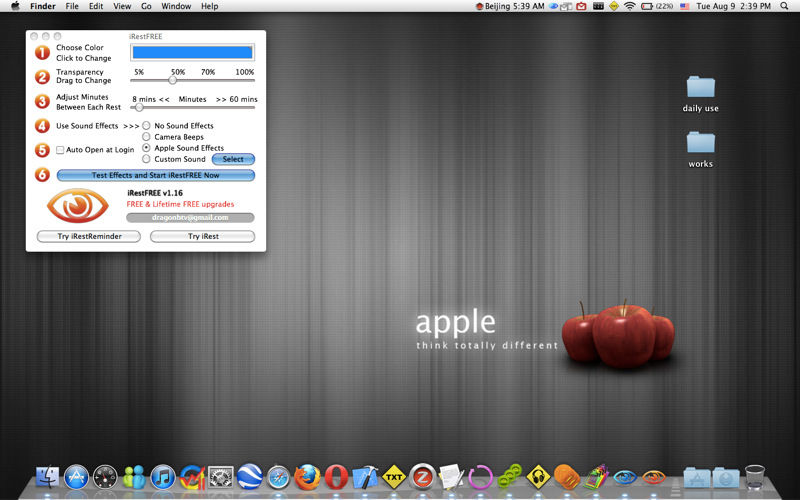The height and width of the screenshot is (500, 800).
Task: Open the red mail notifier menu bar icon
Action: (581, 6)
